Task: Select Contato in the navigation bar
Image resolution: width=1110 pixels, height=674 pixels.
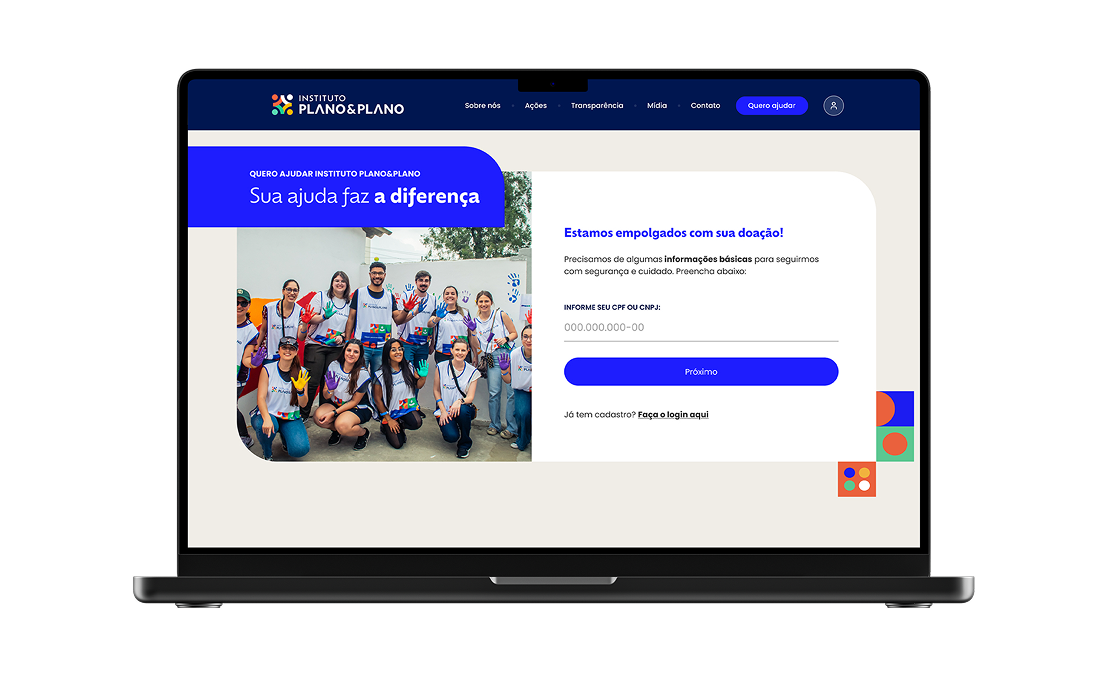Action: pyautogui.click(x=705, y=106)
